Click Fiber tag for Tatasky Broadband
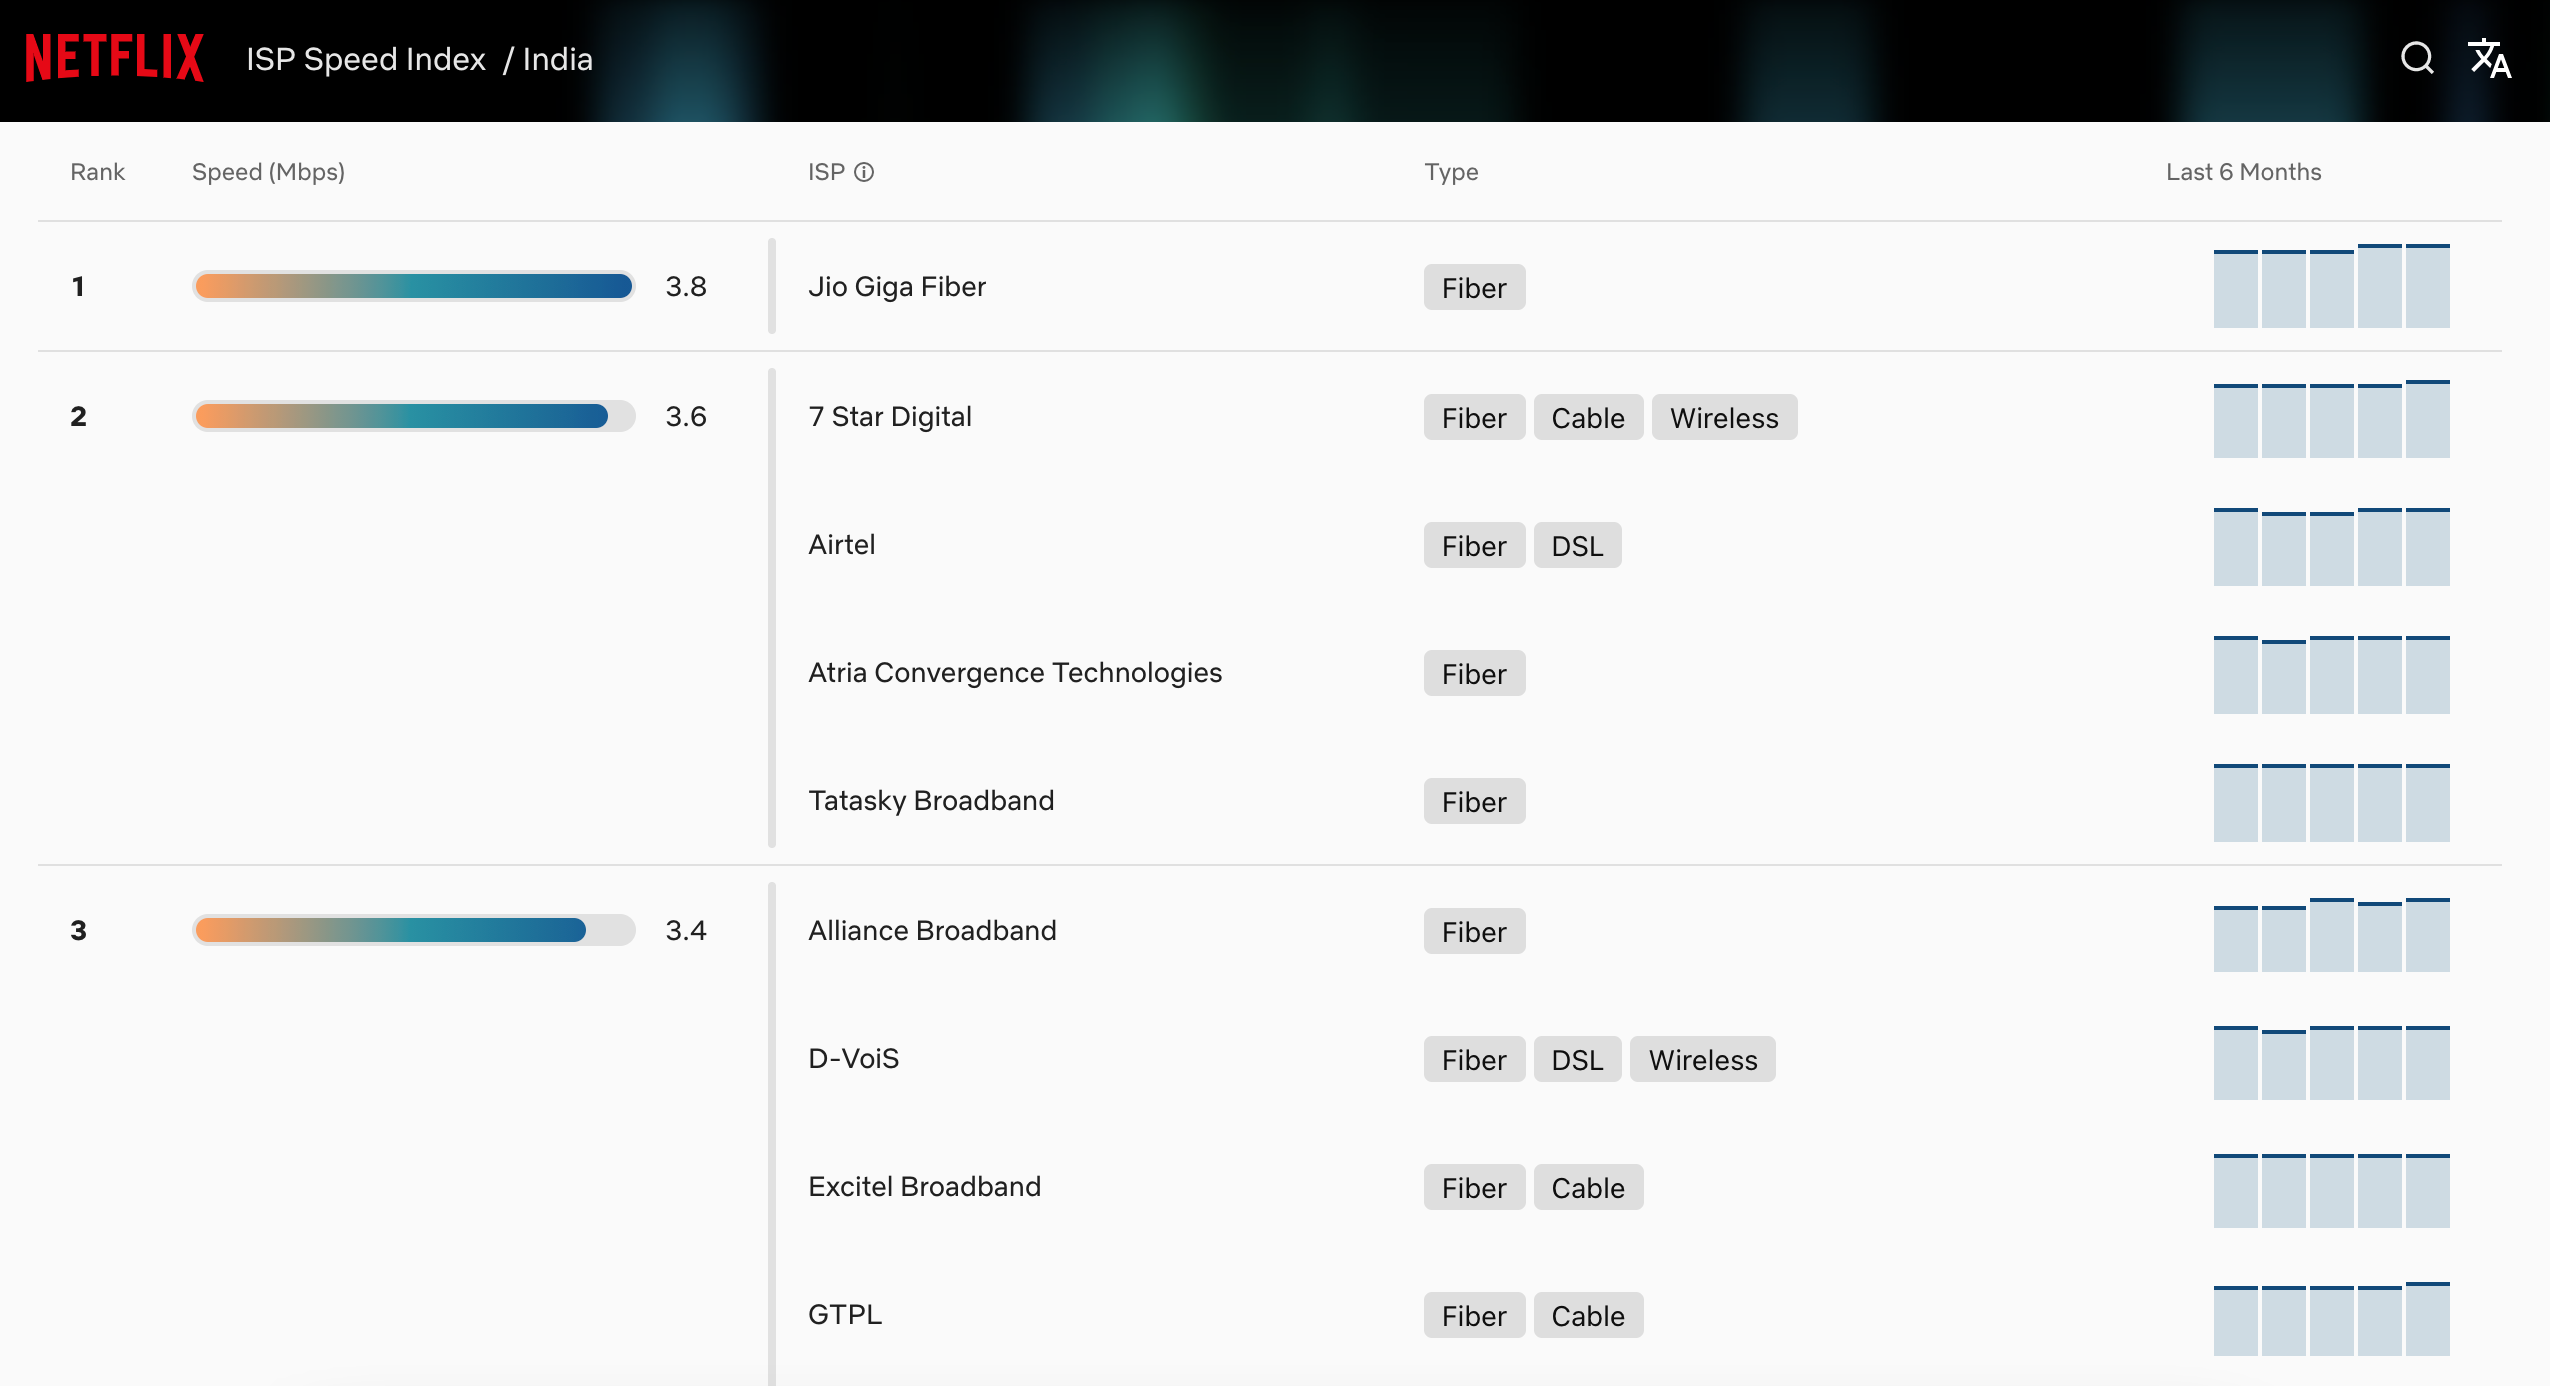Screen dimensions: 2550x1386 (1474, 801)
